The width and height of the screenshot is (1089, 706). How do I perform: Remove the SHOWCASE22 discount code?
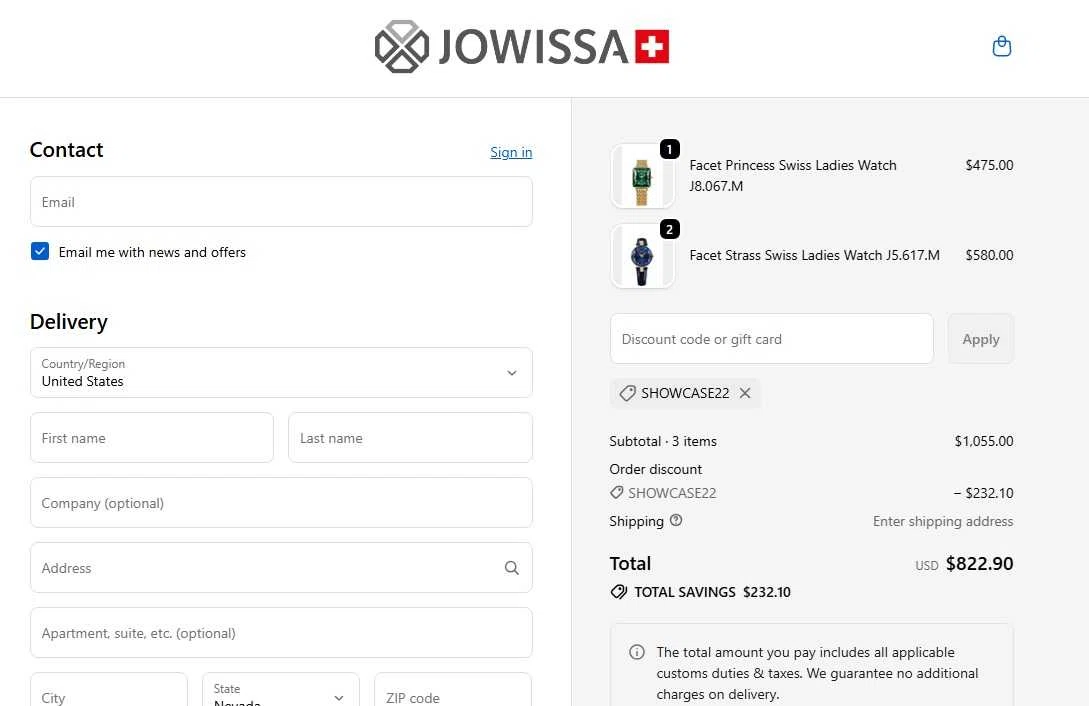(745, 393)
